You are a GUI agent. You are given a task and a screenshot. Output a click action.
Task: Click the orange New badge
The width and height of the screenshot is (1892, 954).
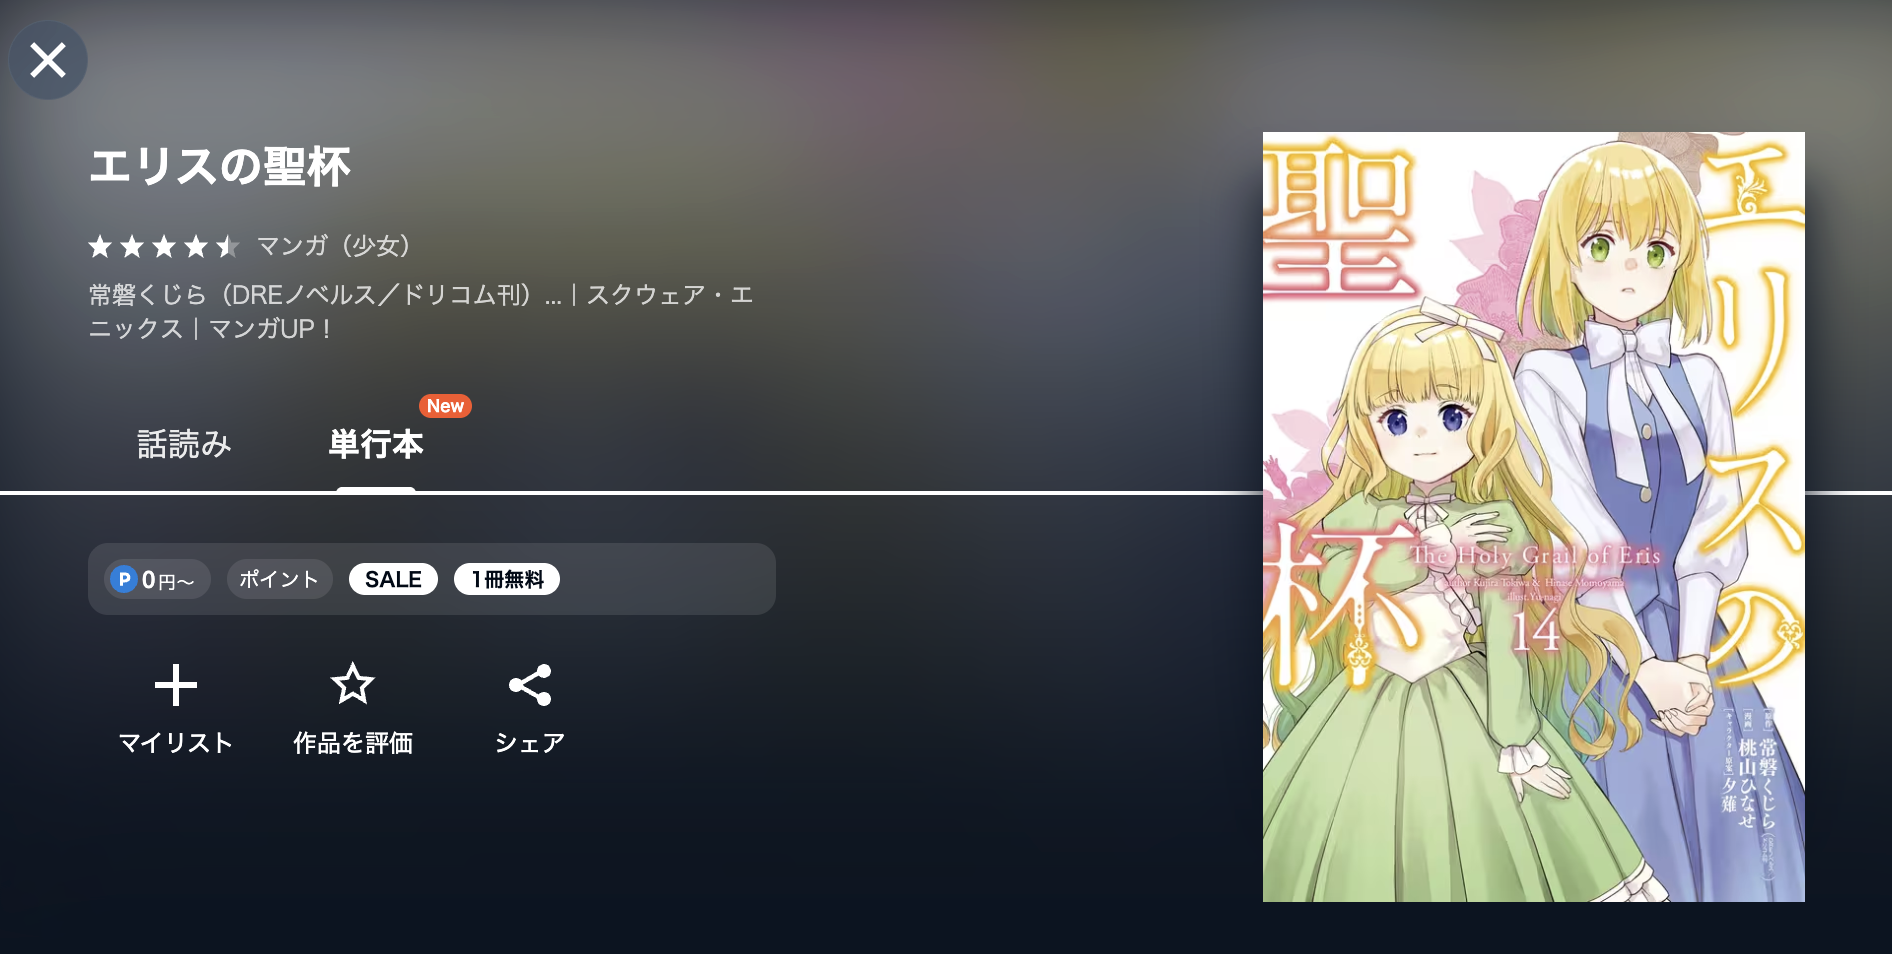pos(445,406)
